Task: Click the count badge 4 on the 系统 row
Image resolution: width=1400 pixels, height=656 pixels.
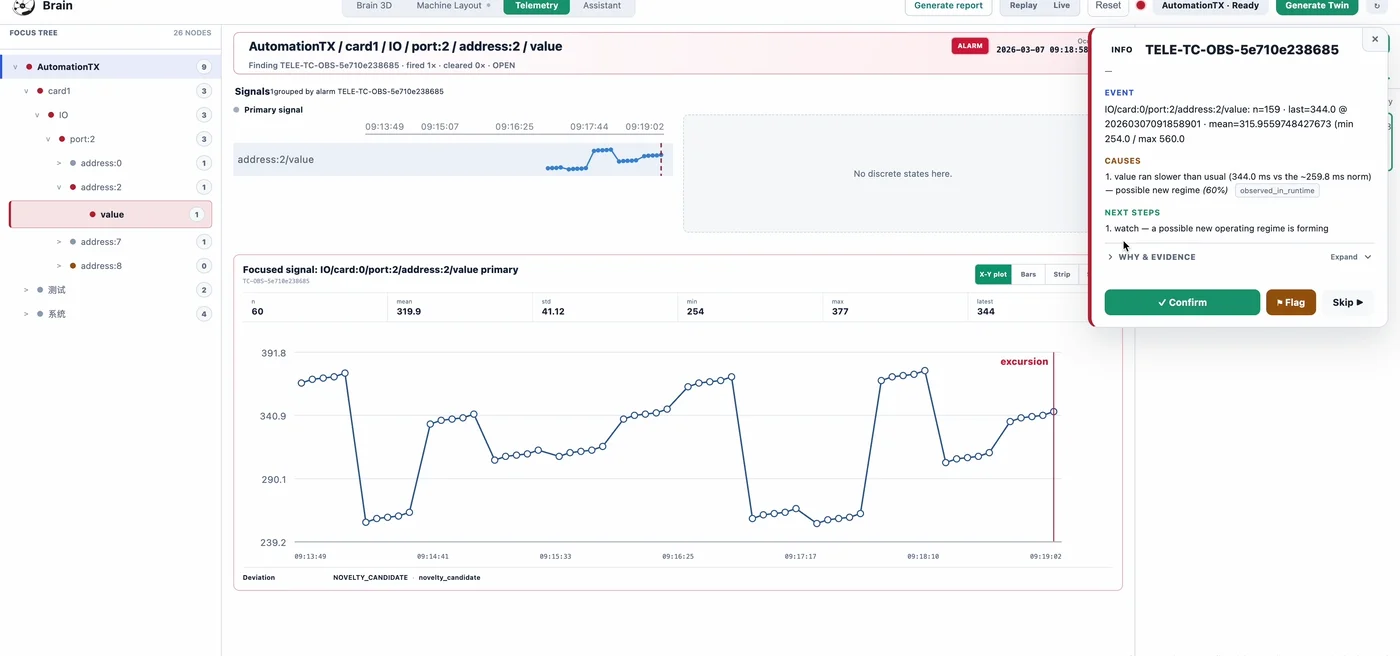Action: pyautogui.click(x=204, y=314)
